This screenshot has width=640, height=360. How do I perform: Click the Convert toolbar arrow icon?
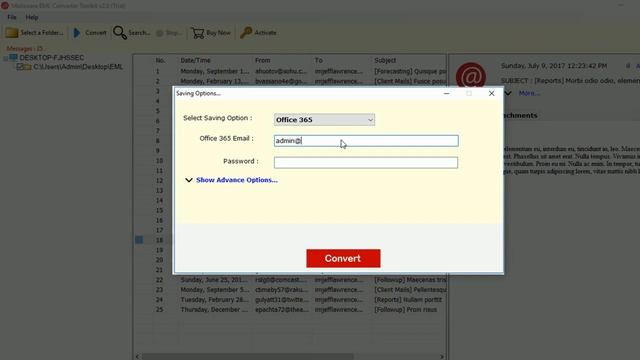point(77,33)
